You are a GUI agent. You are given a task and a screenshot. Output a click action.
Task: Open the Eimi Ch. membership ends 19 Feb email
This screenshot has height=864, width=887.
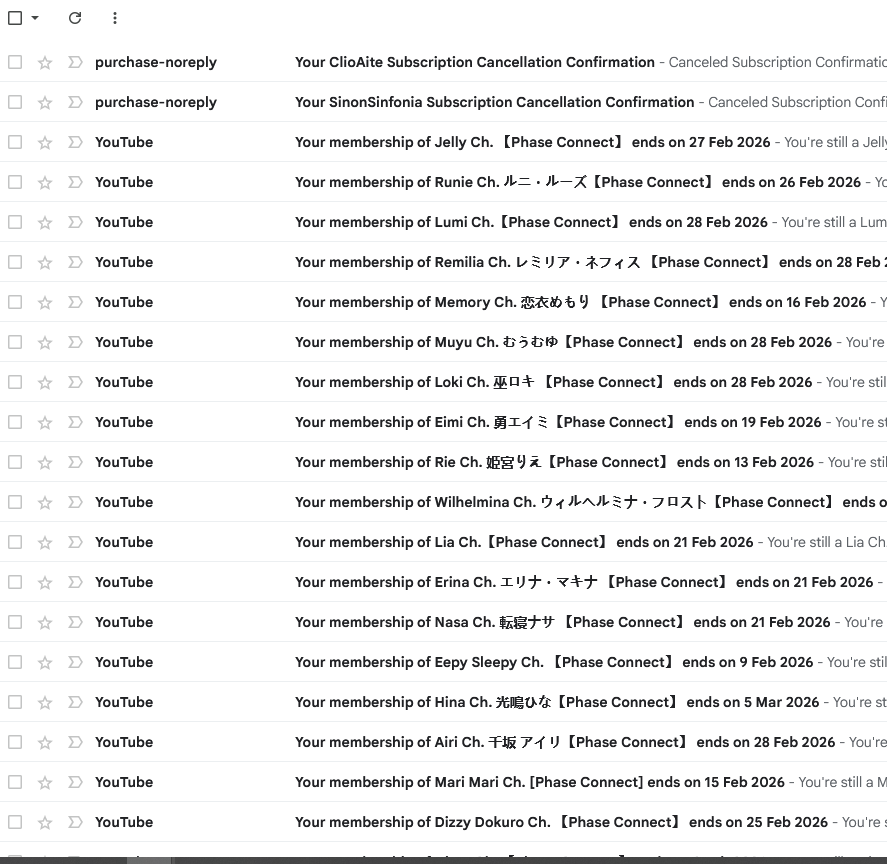pyautogui.click(x=558, y=422)
